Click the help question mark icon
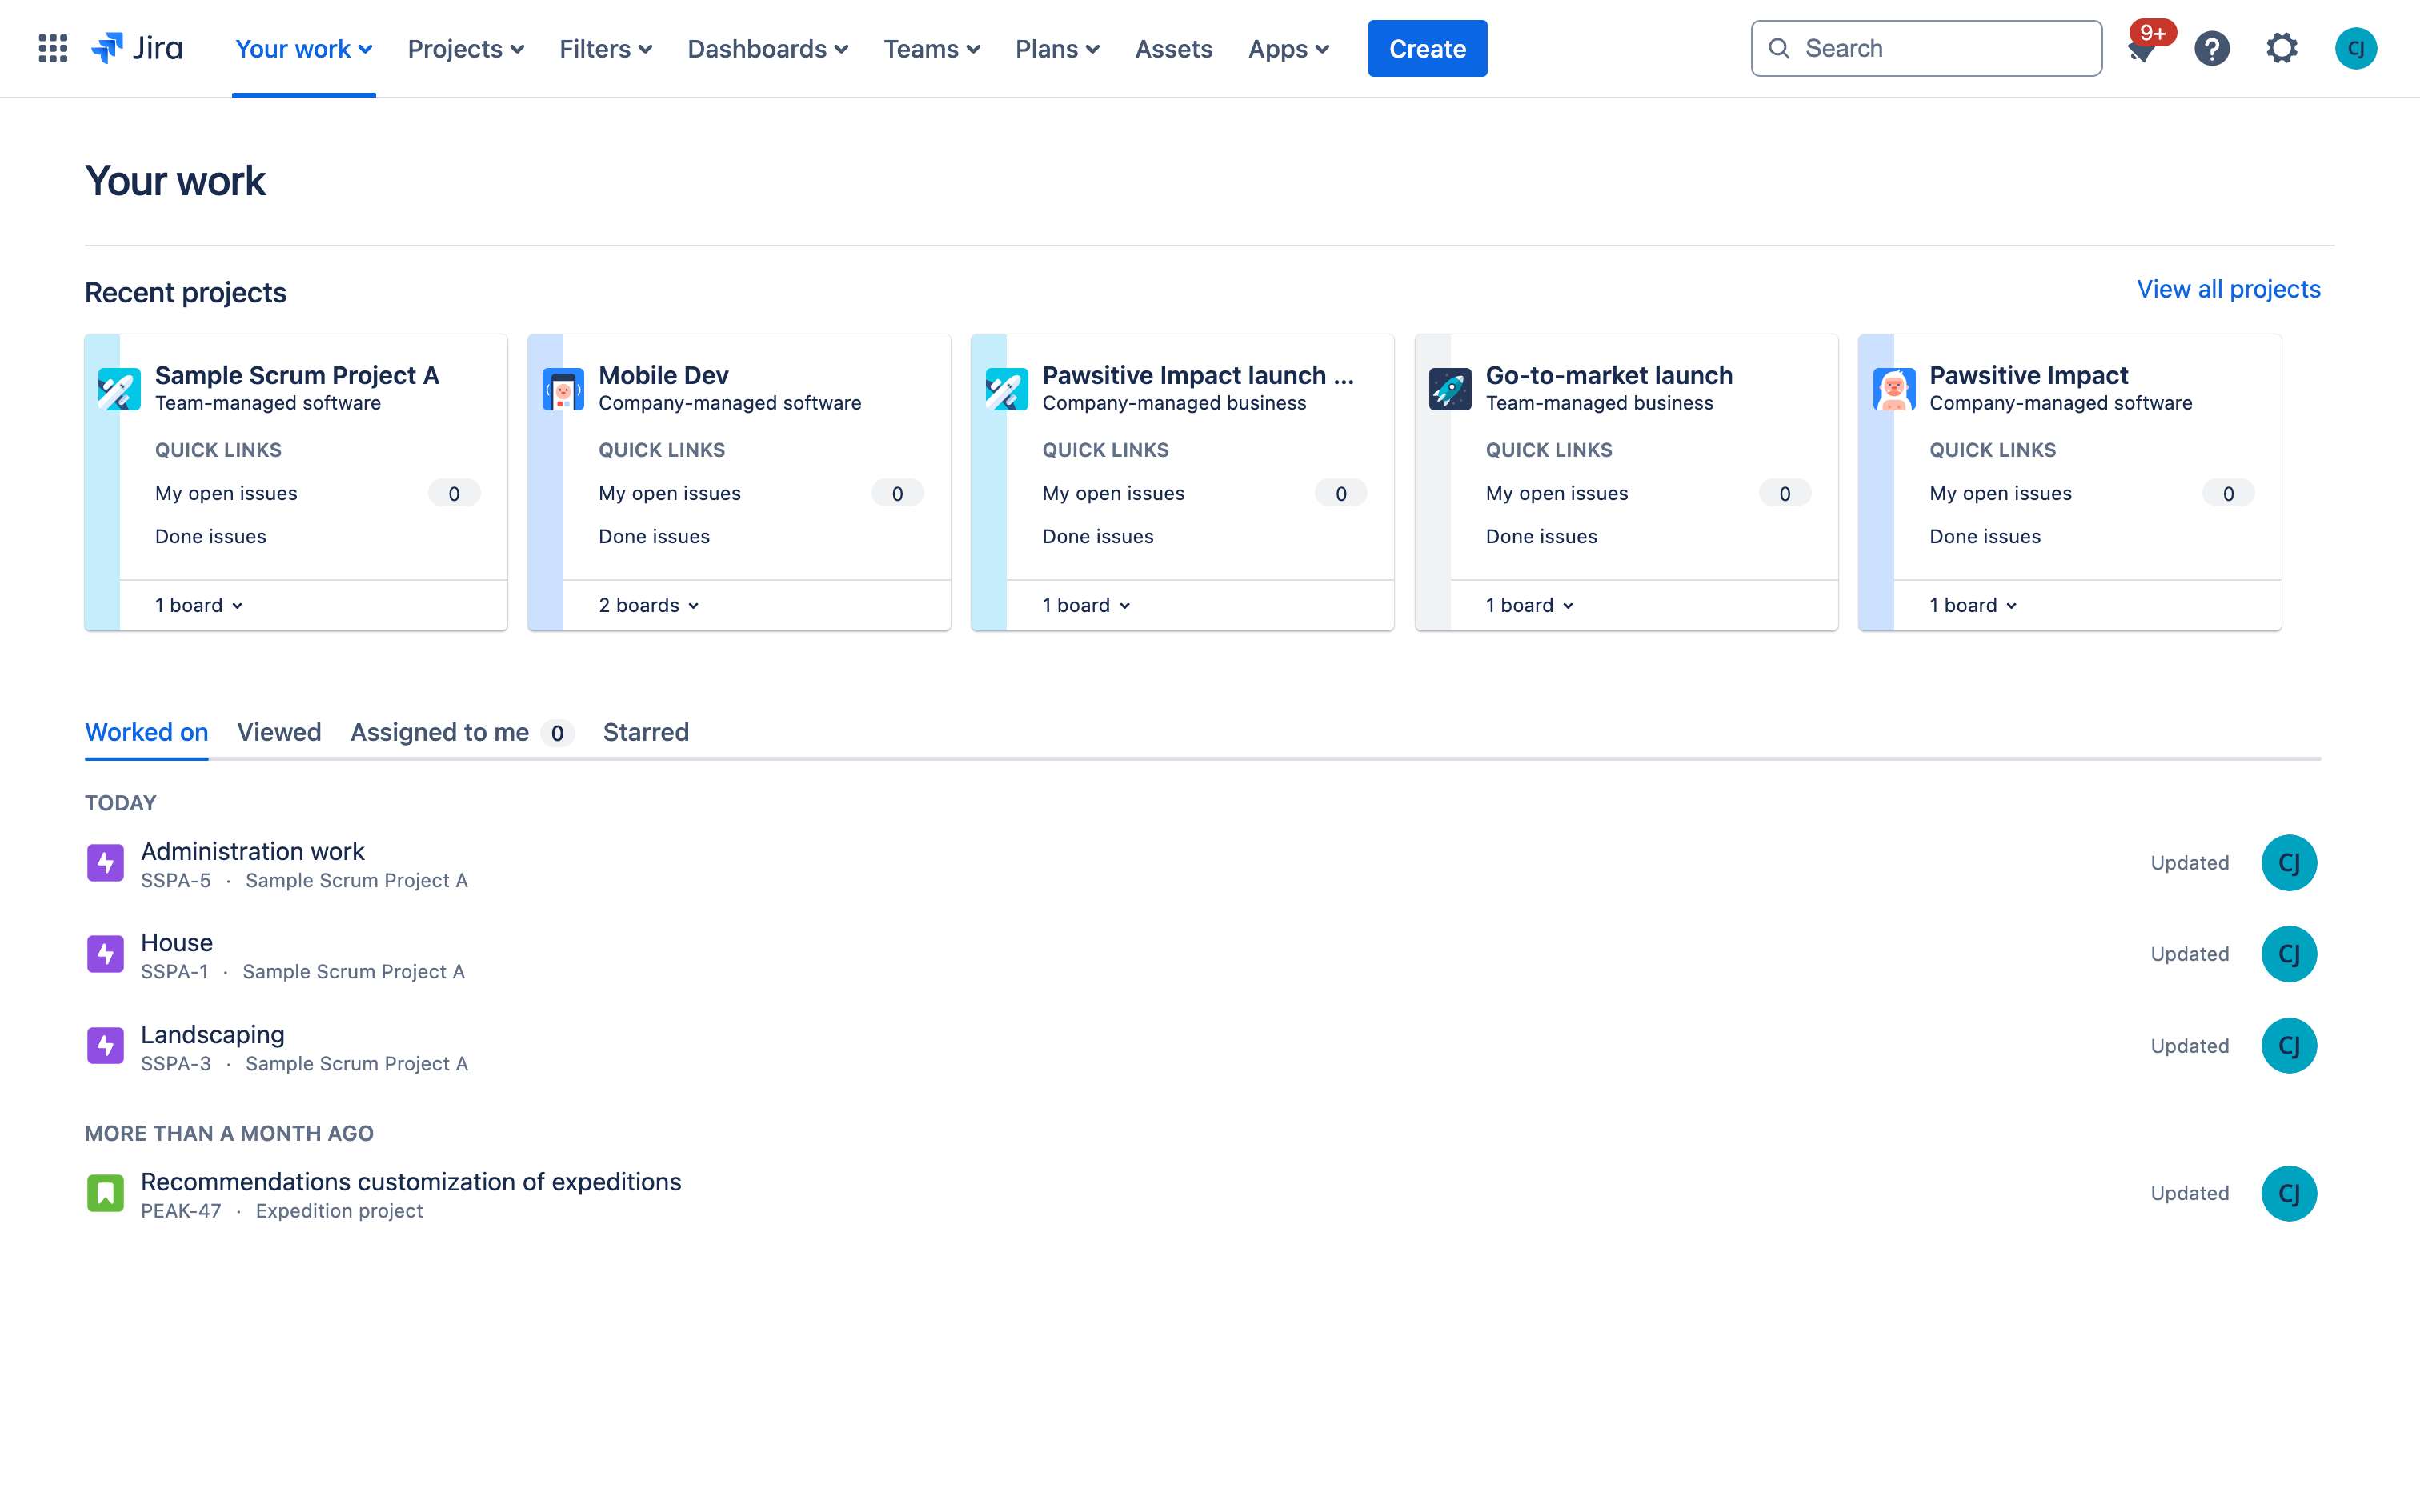This screenshot has width=2420, height=1512. click(x=2211, y=47)
